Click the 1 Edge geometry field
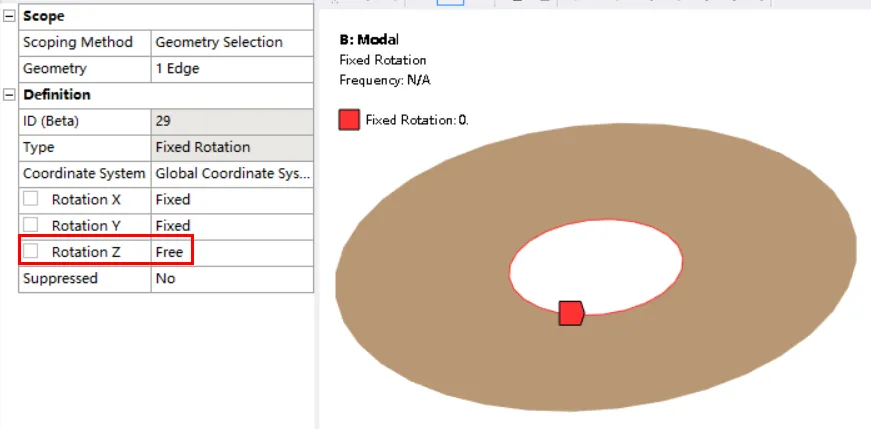This screenshot has height=429, width=871. tap(232, 69)
